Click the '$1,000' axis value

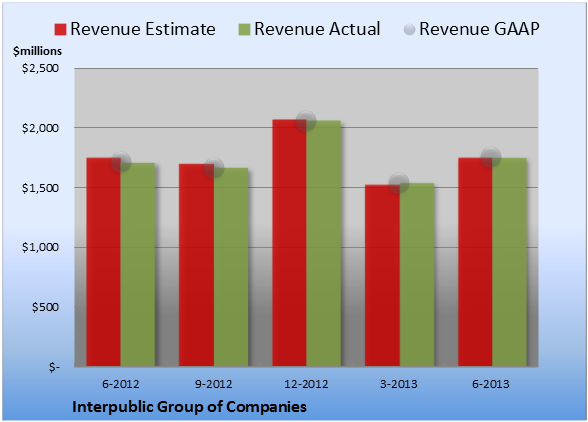pyautogui.click(x=40, y=248)
